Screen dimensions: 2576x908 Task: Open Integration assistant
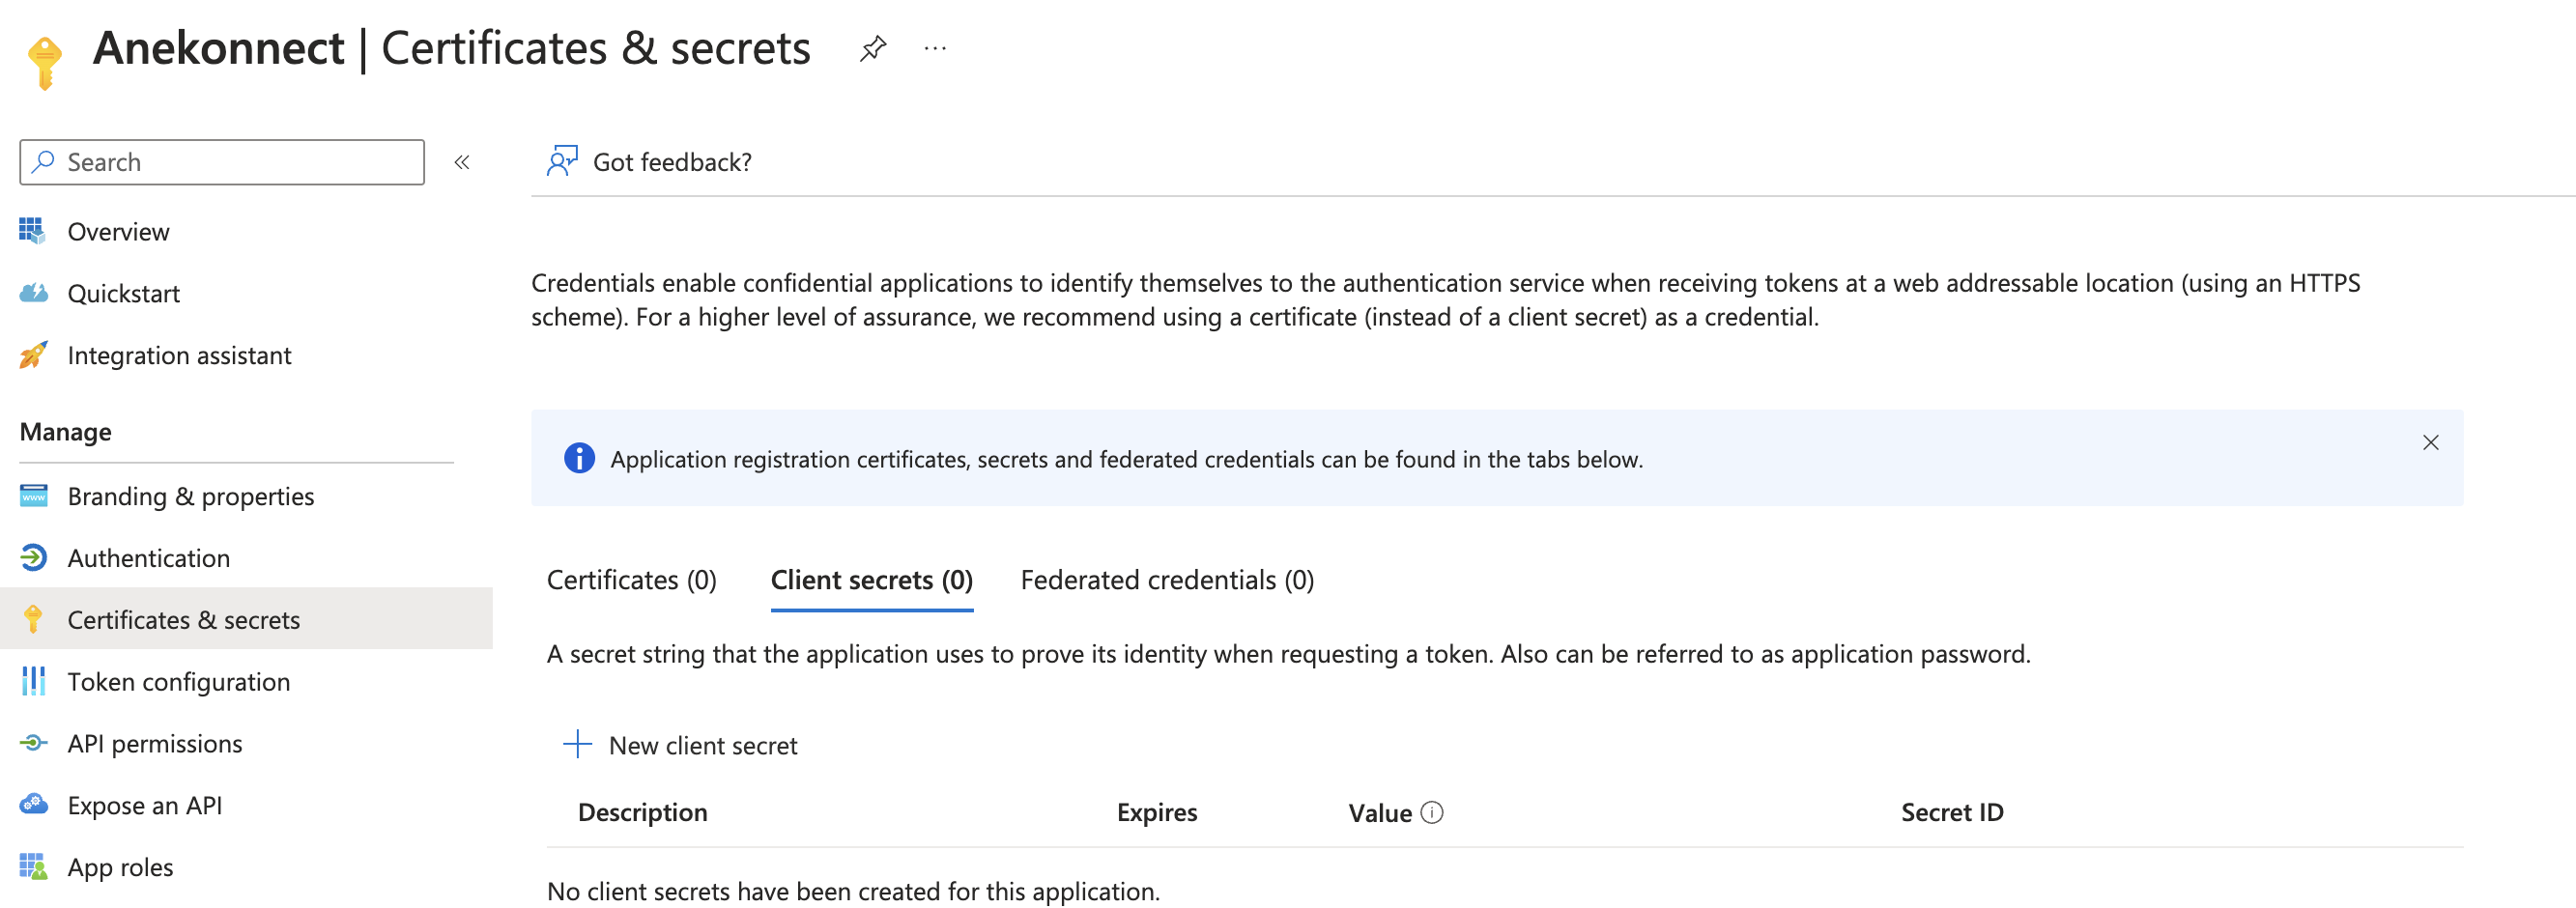(179, 356)
